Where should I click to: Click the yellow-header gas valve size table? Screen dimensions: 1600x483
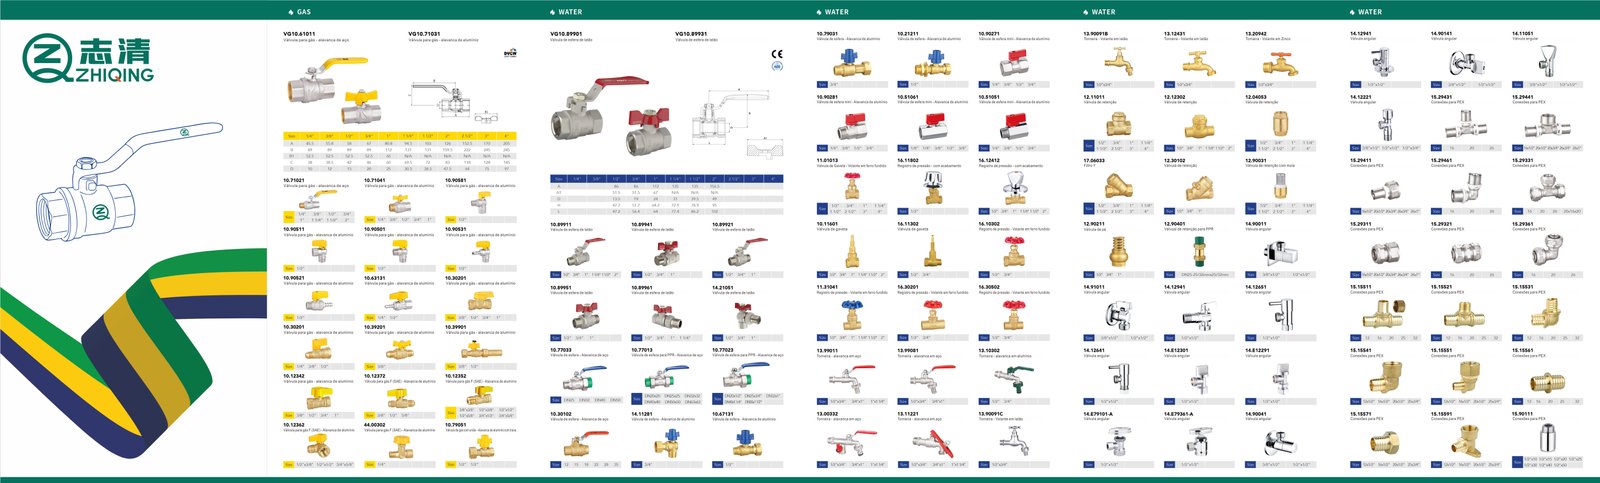399,152
